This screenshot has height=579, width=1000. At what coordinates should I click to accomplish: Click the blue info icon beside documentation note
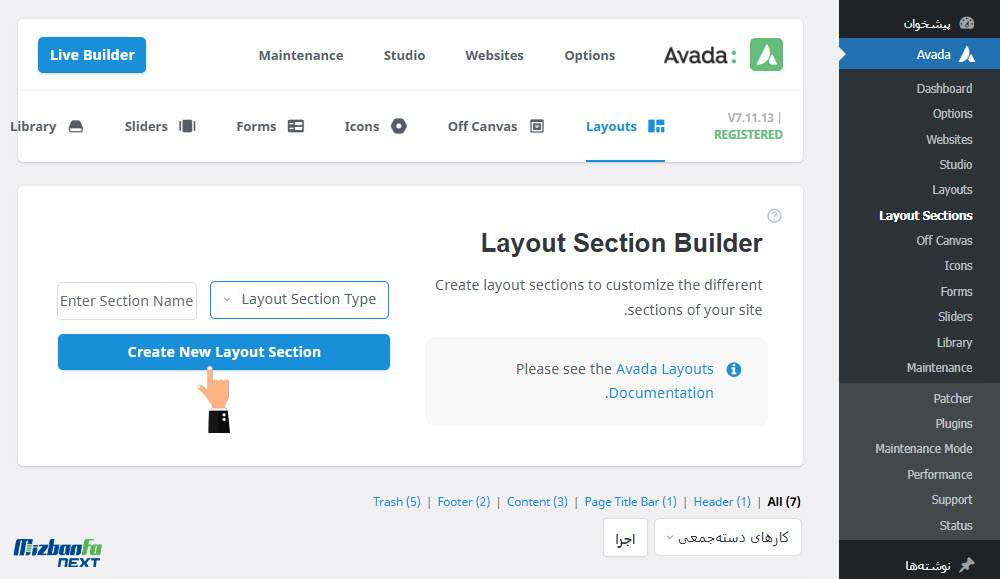[x=734, y=369]
